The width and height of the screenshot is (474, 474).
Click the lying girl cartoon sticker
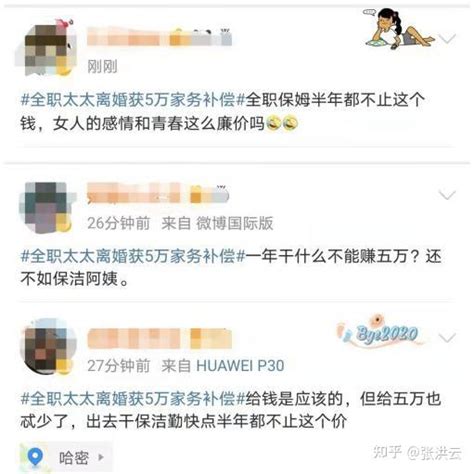398,28
